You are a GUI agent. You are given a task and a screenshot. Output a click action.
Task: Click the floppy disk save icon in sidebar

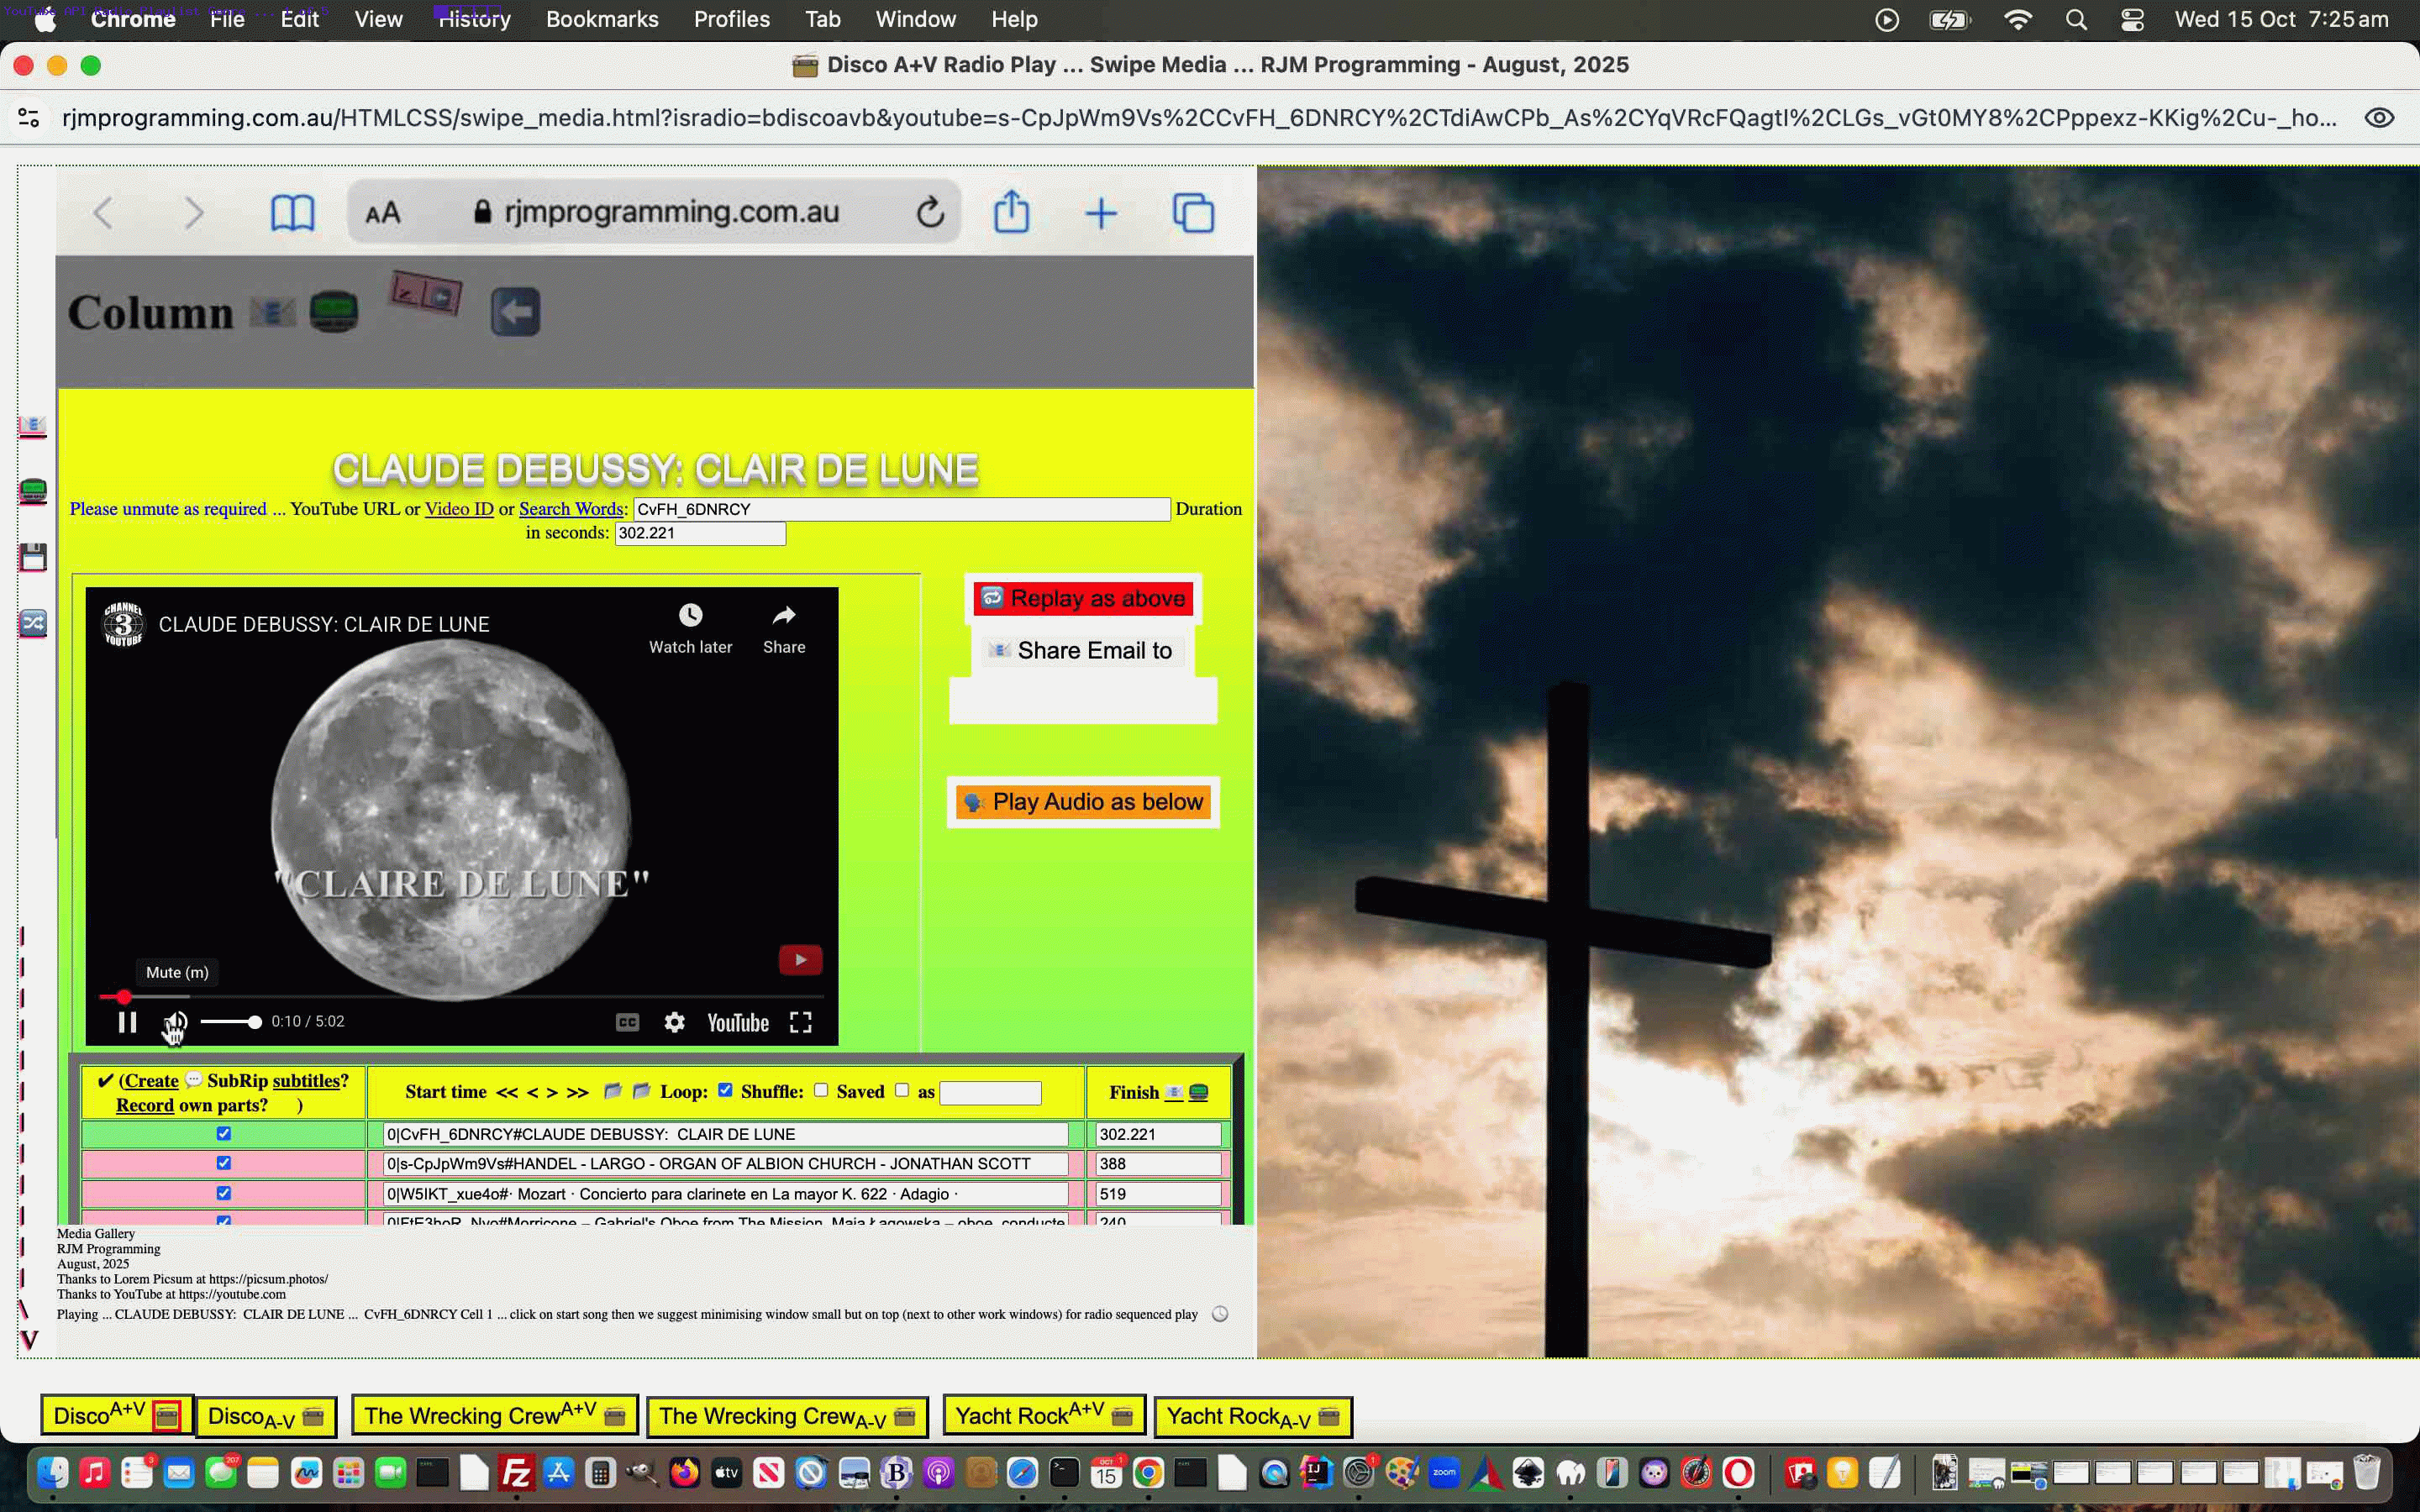pos(33,558)
